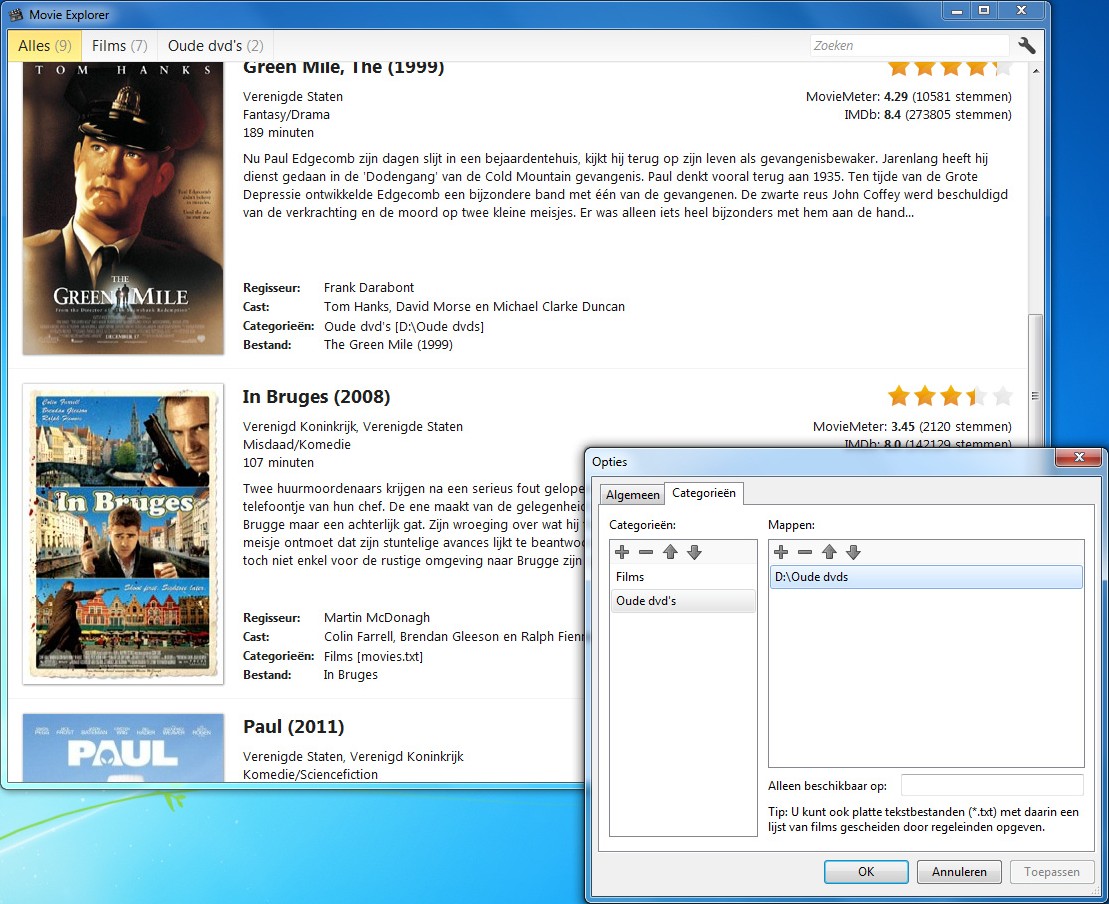
Task: Click the In Bruges movie poster
Action: [x=123, y=534]
